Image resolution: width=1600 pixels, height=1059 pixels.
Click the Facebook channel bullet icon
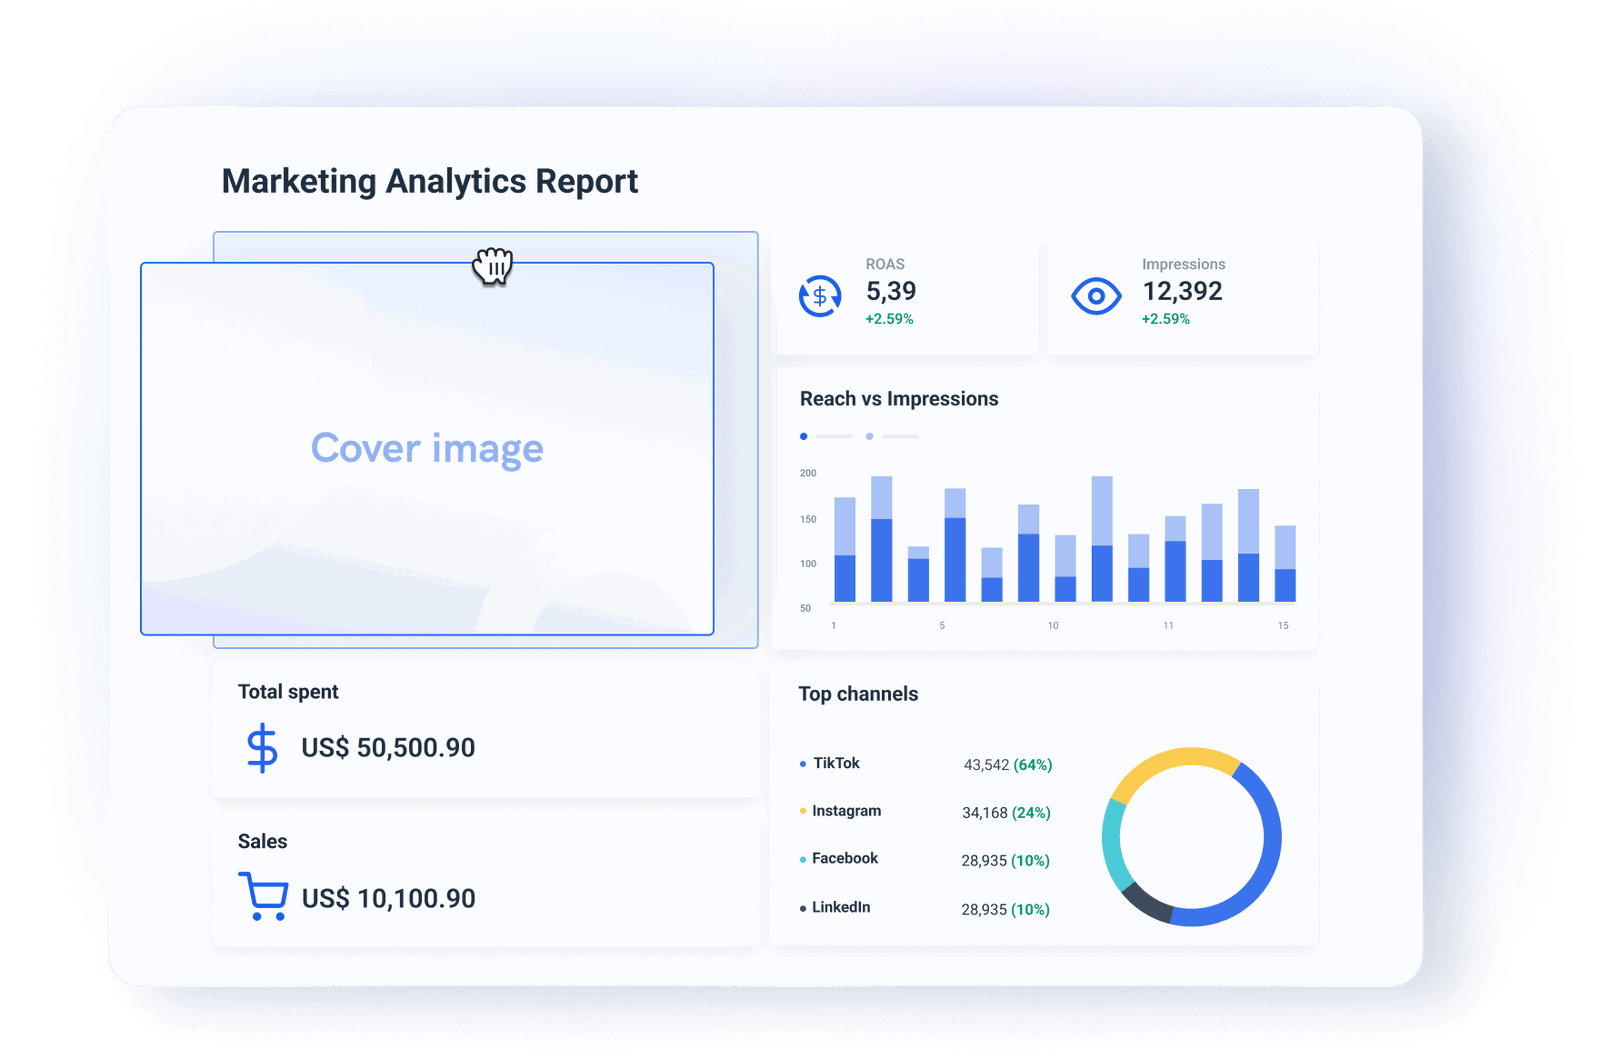point(801,858)
